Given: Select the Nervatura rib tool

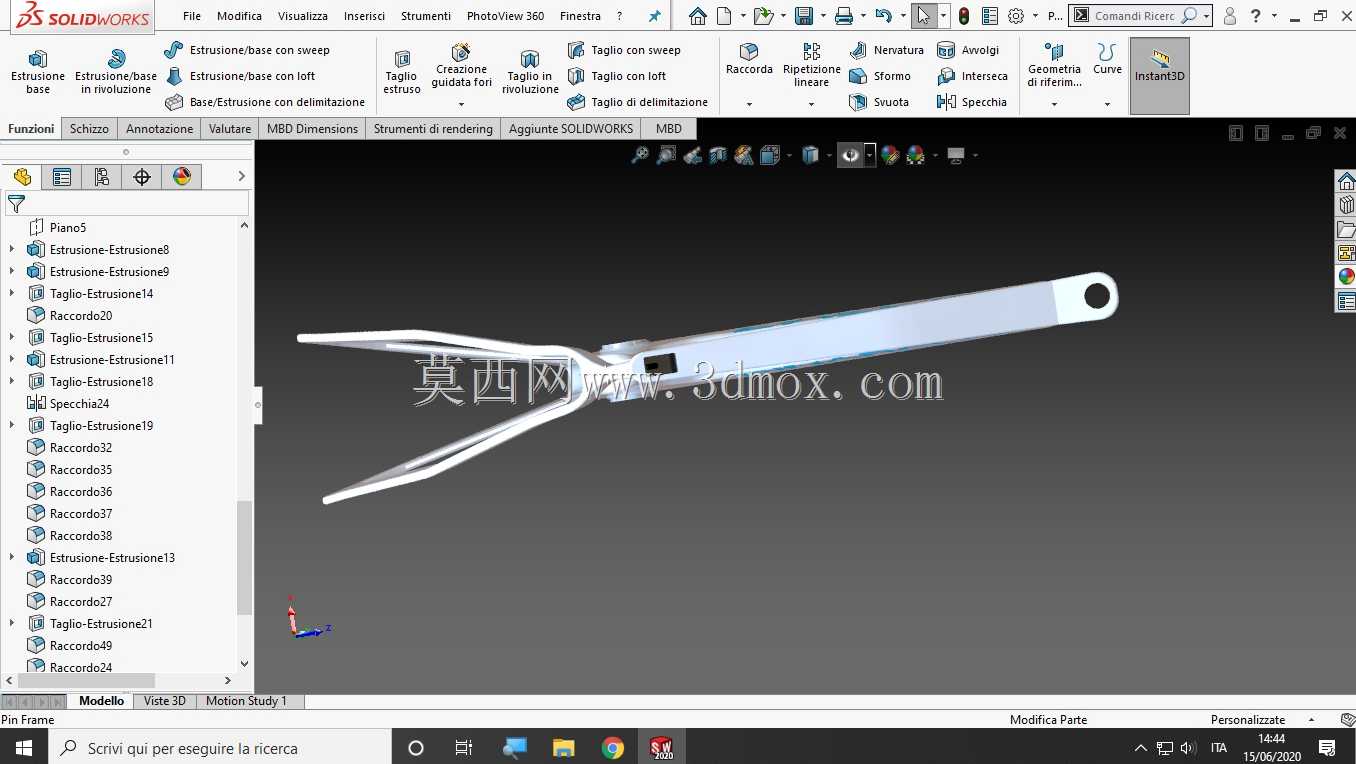Looking at the screenshot, I should pos(886,50).
